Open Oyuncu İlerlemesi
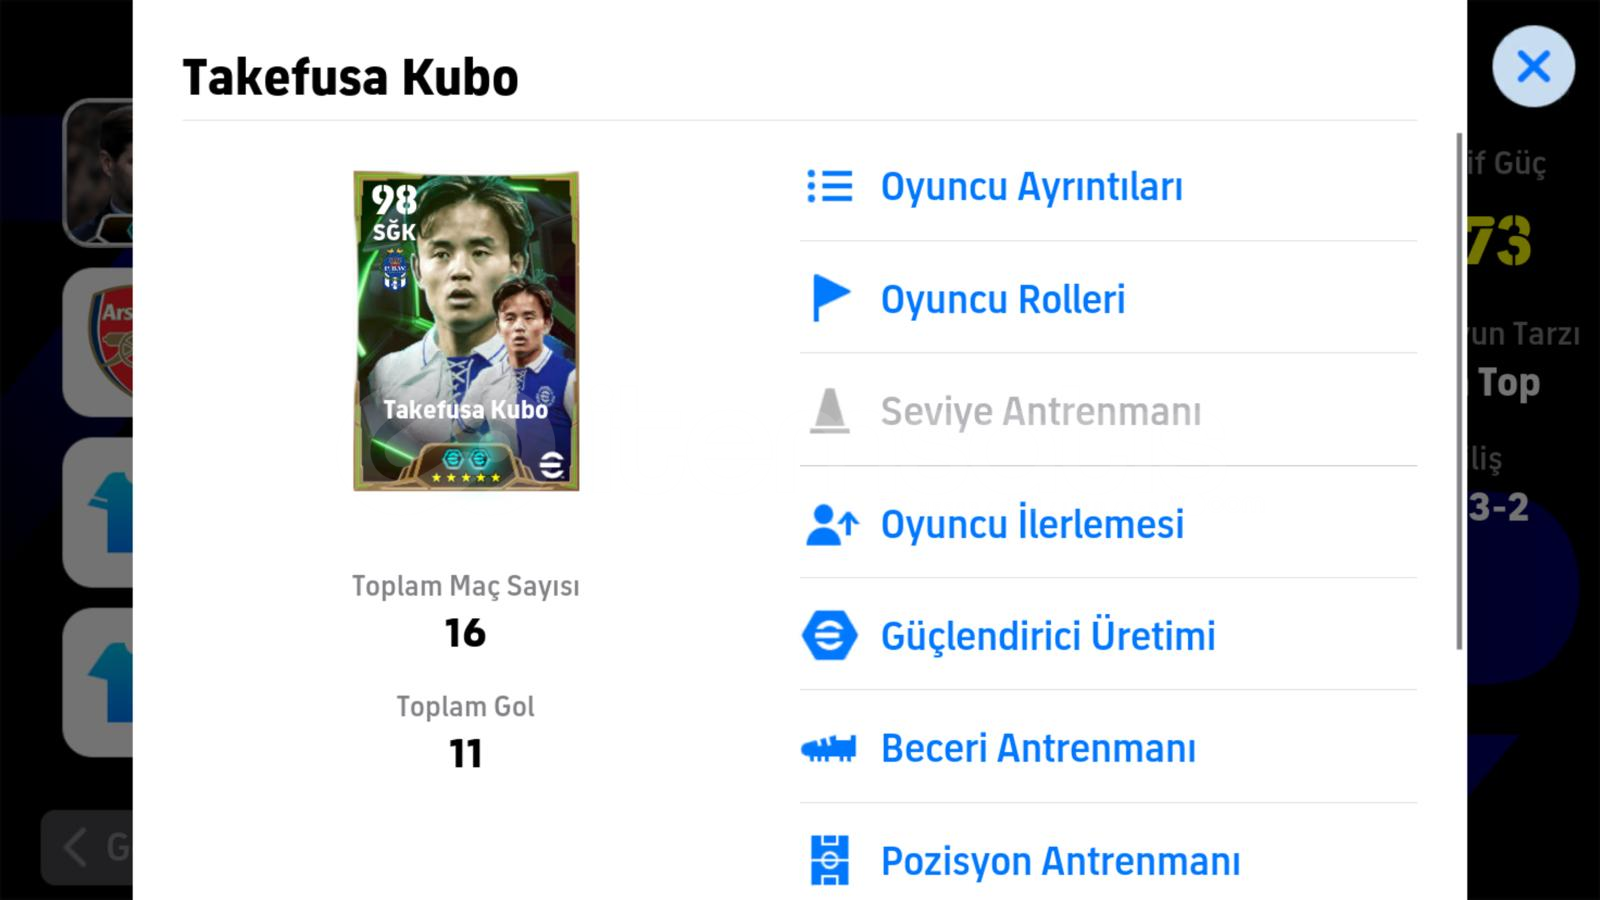Image resolution: width=1600 pixels, height=900 pixels. (1108, 523)
